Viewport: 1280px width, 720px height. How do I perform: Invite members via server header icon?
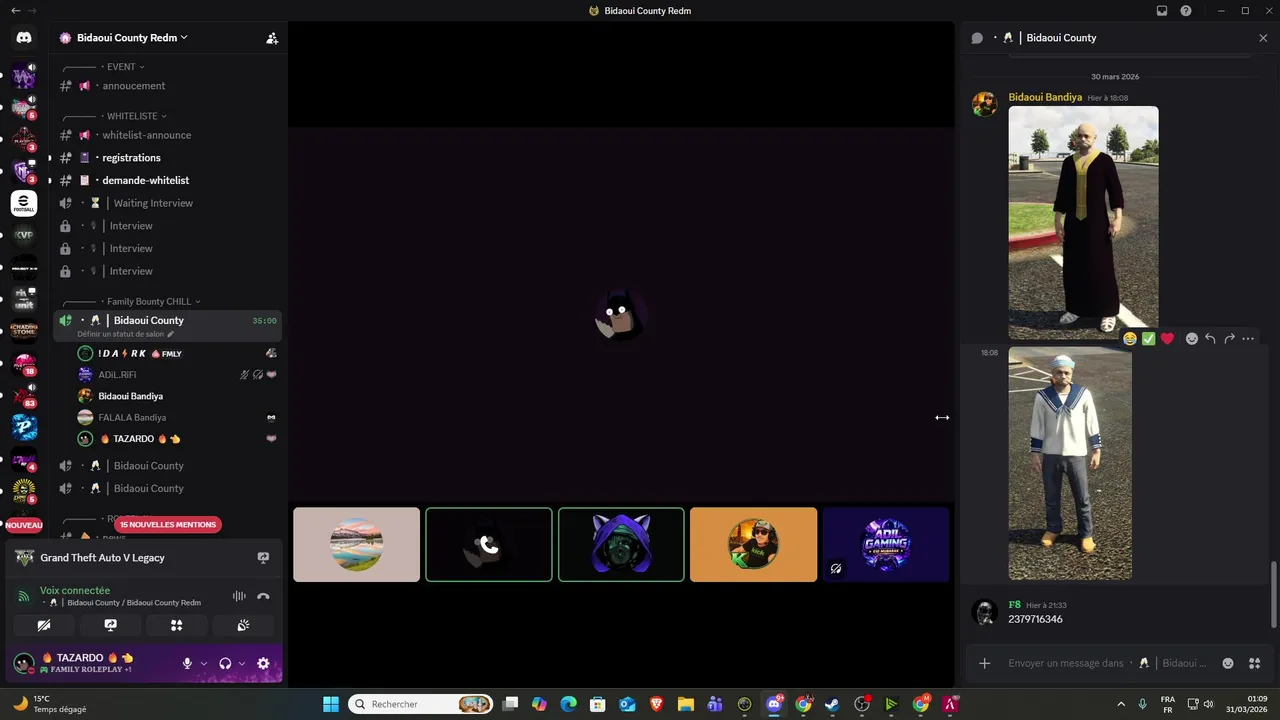[271, 38]
